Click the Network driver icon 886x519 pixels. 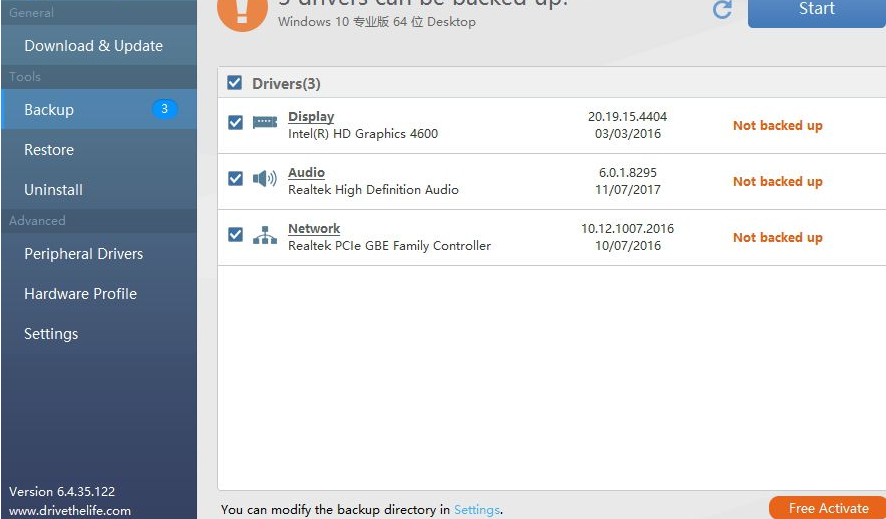(x=265, y=235)
